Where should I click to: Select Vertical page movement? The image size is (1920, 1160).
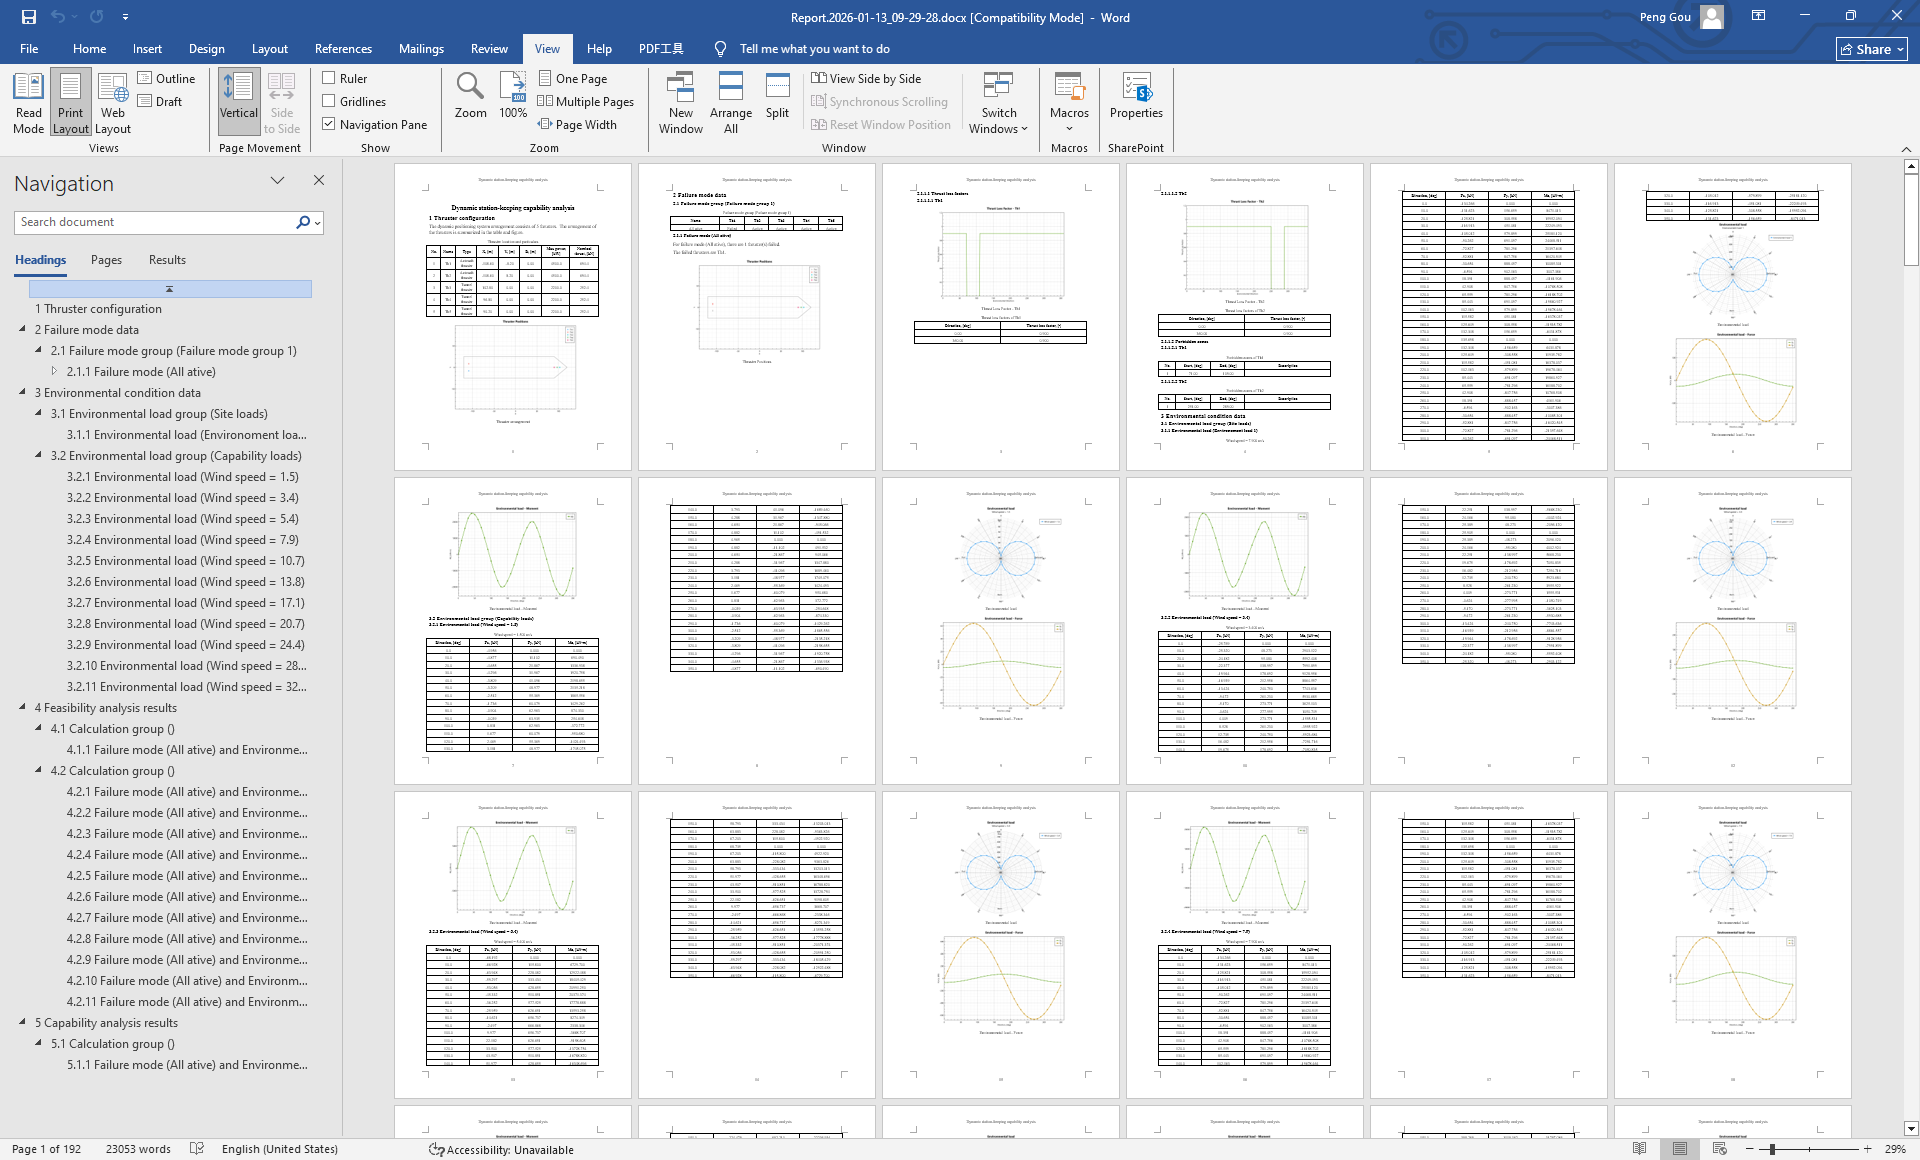239,102
